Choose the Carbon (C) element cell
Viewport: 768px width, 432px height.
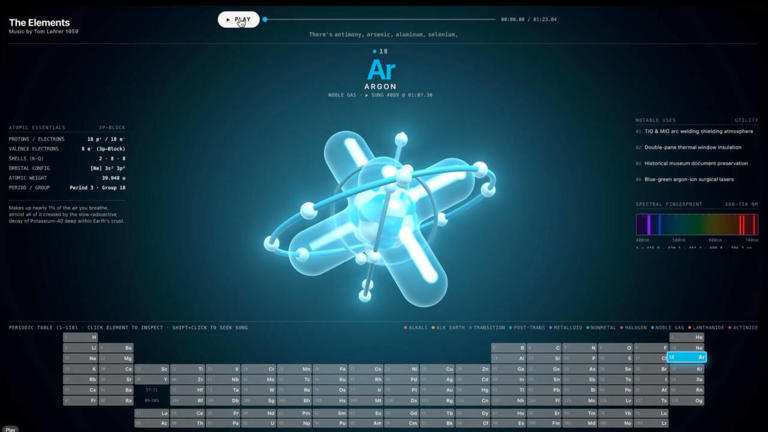tap(544, 348)
